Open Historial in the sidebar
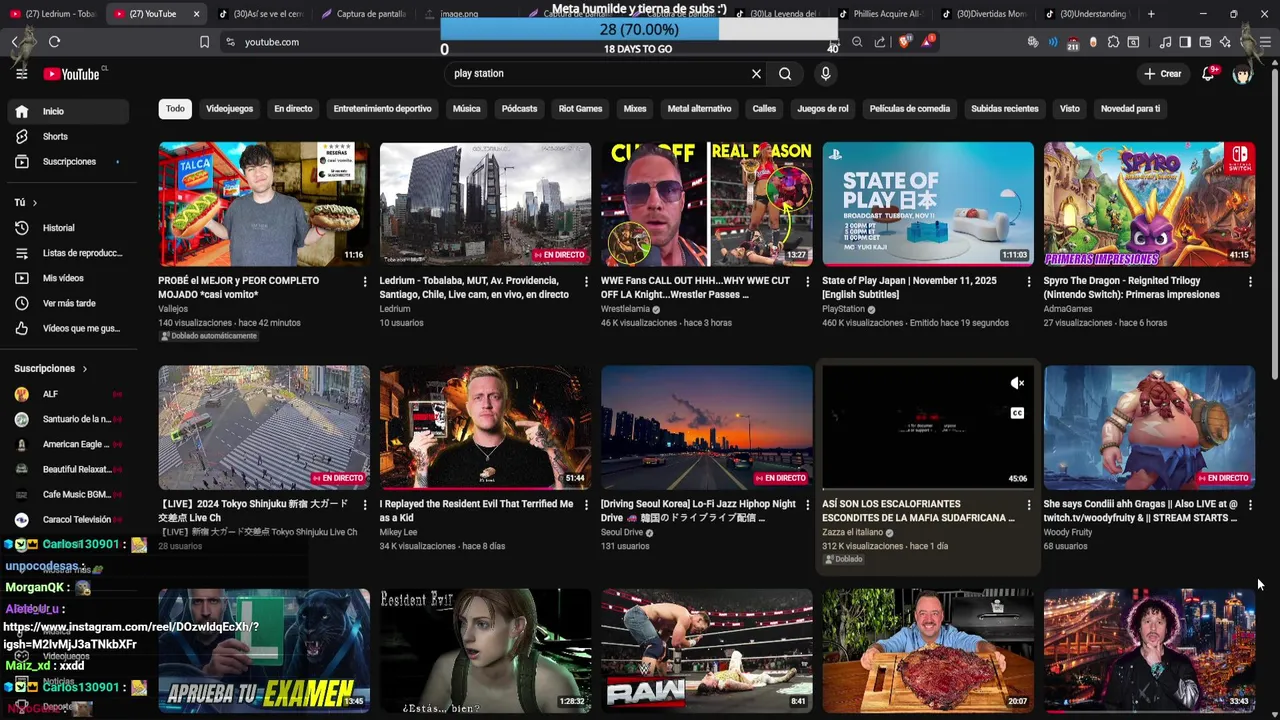Image resolution: width=1280 pixels, height=720 pixels. coord(70,228)
